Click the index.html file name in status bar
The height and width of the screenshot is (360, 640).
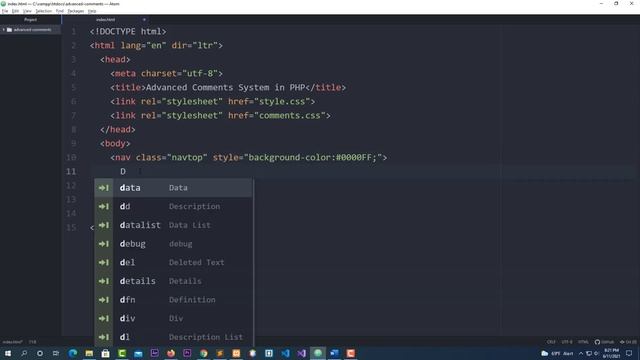[12, 342]
